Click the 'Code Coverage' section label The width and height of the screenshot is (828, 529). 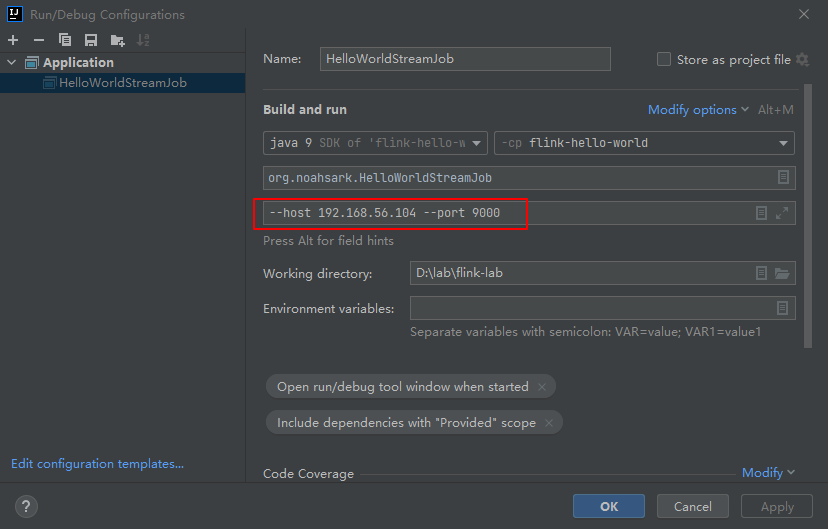[308, 474]
